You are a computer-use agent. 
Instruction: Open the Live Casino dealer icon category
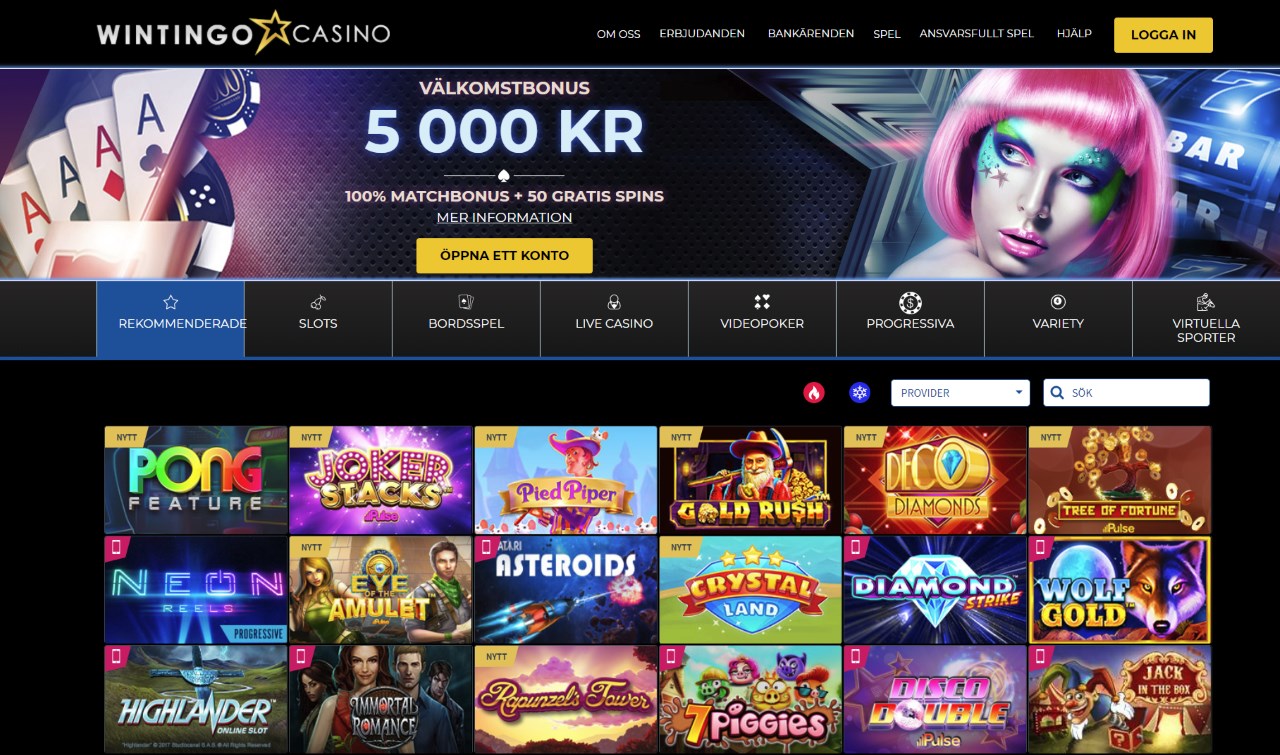[614, 302]
